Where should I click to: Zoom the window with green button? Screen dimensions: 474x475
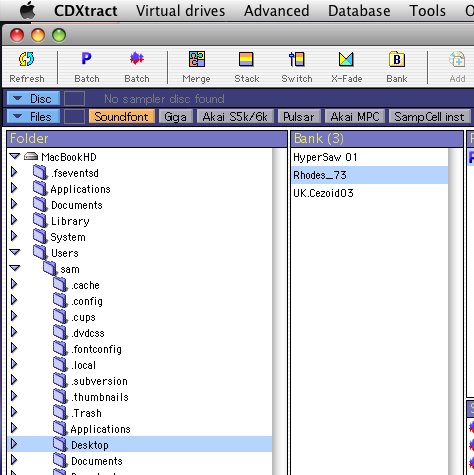(59, 35)
